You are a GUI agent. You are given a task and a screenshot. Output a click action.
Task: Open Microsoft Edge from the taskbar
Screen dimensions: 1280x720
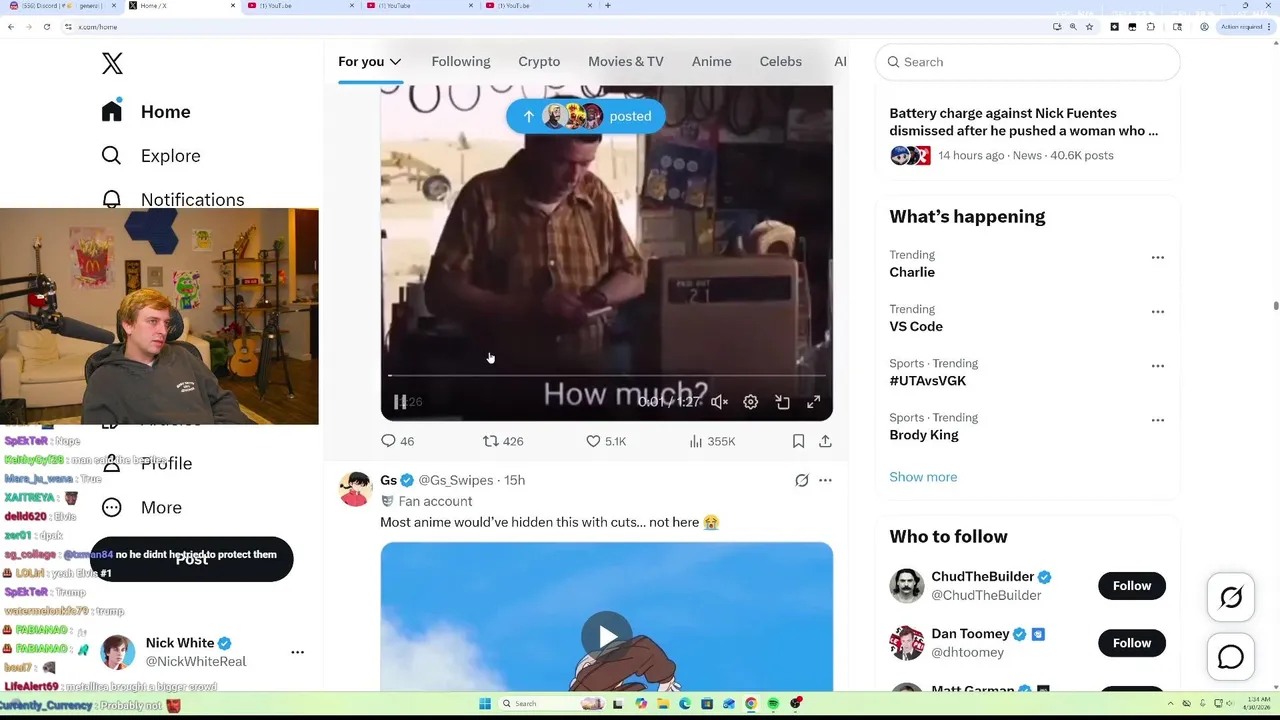[685, 704]
